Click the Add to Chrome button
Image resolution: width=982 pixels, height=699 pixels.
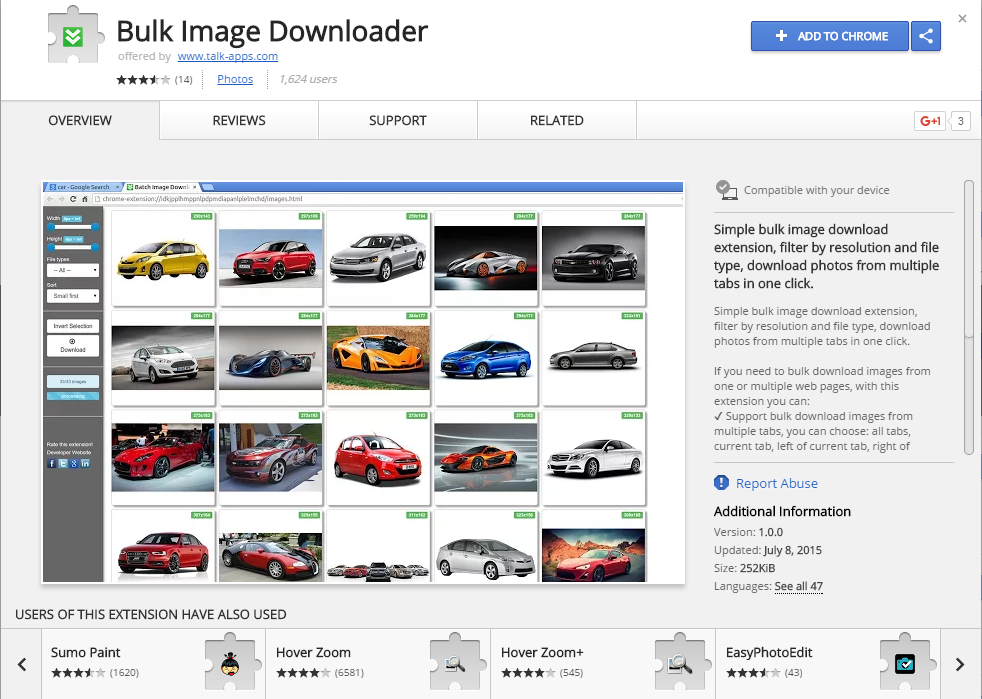pyautogui.click(x=830, y=36)
